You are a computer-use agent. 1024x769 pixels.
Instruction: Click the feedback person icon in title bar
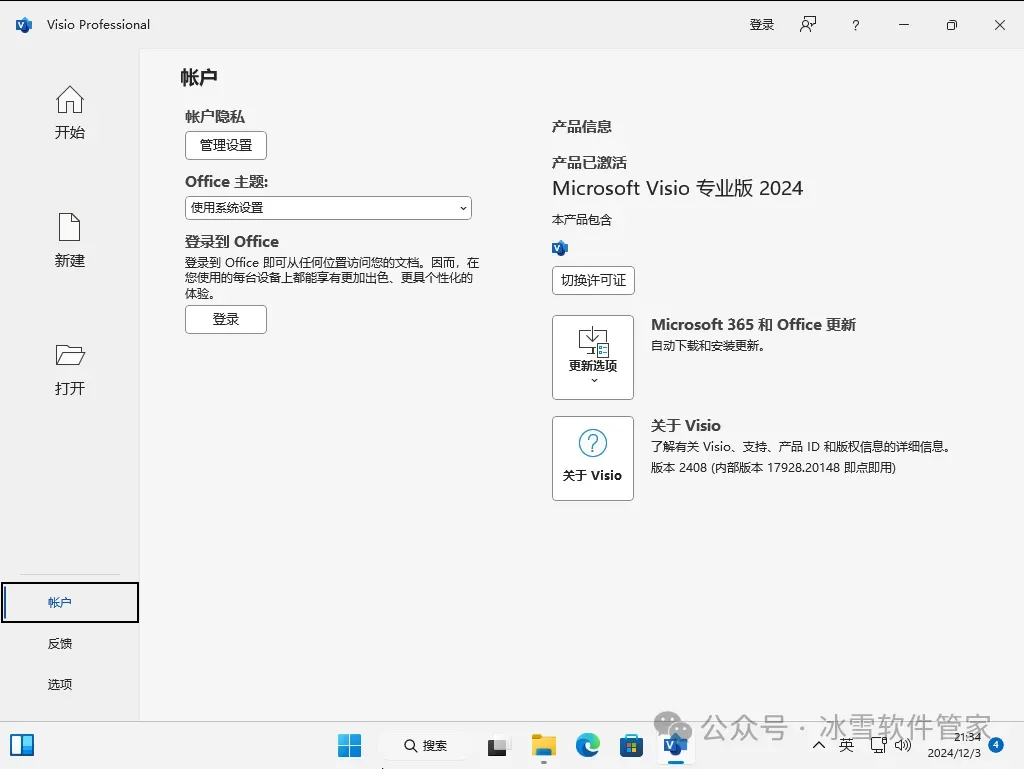coord(808,25)
